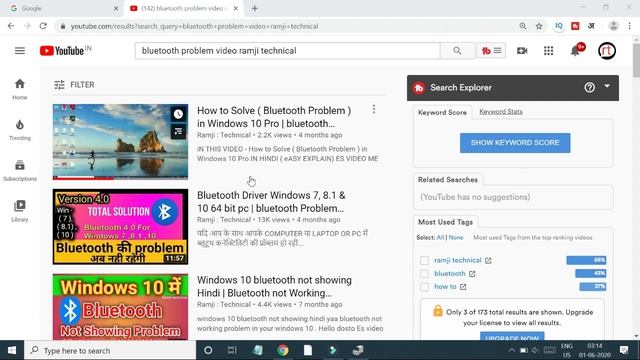Open title Bluetooth Driver Windows 7, 8.1
The height and width of the screenshot is (360, 640).
pyautogui.click(x=271, y=202)
